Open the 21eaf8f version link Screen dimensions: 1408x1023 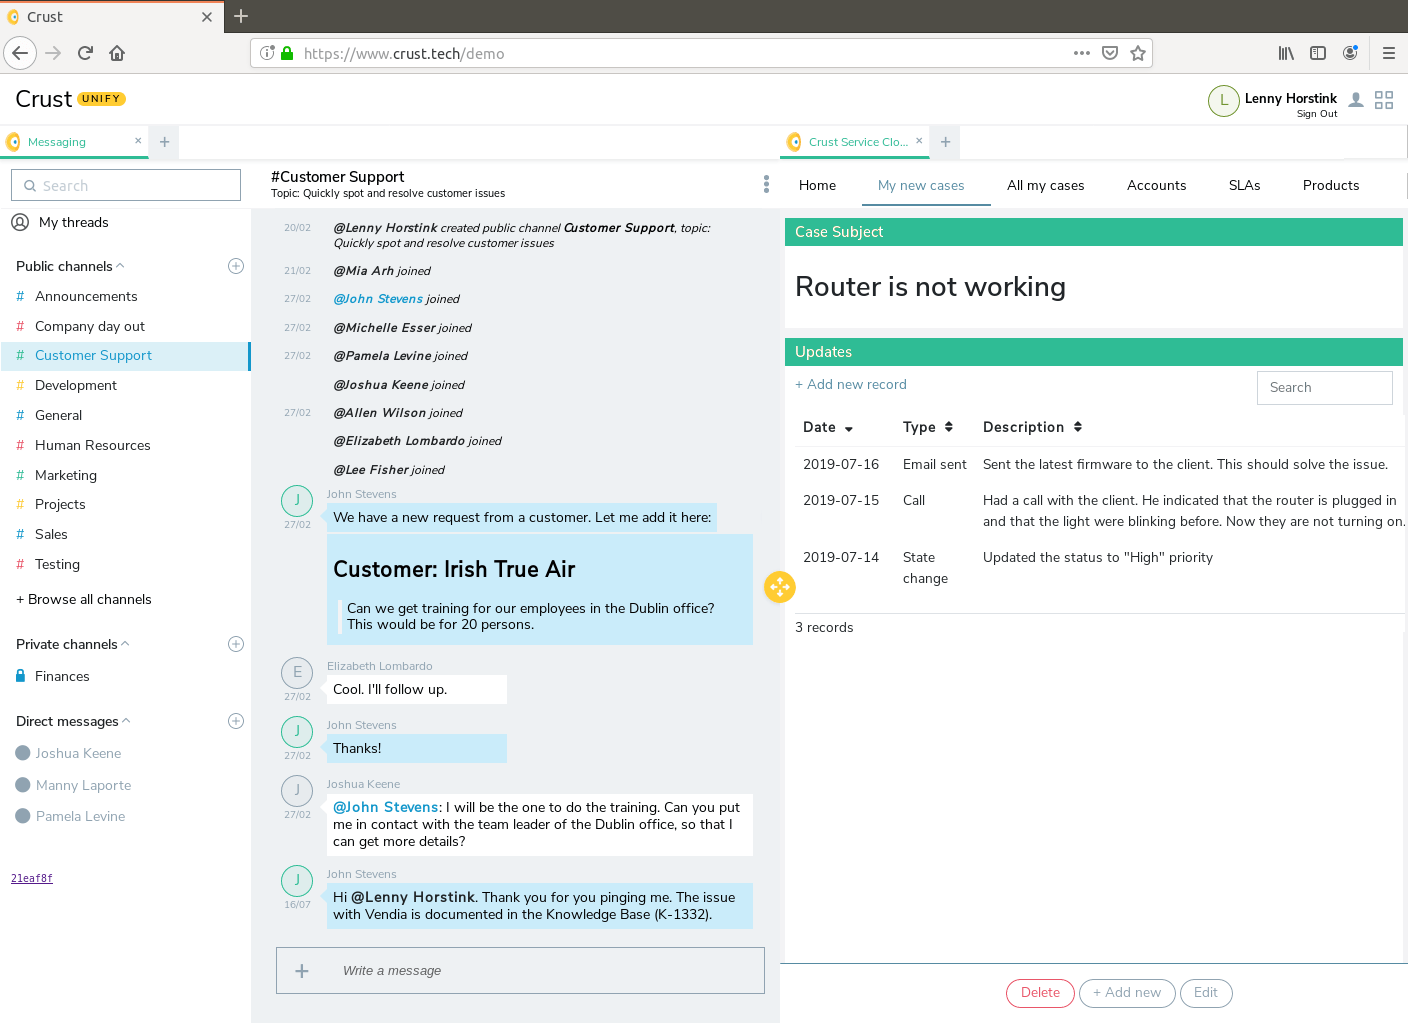click(x=32, y=878)
